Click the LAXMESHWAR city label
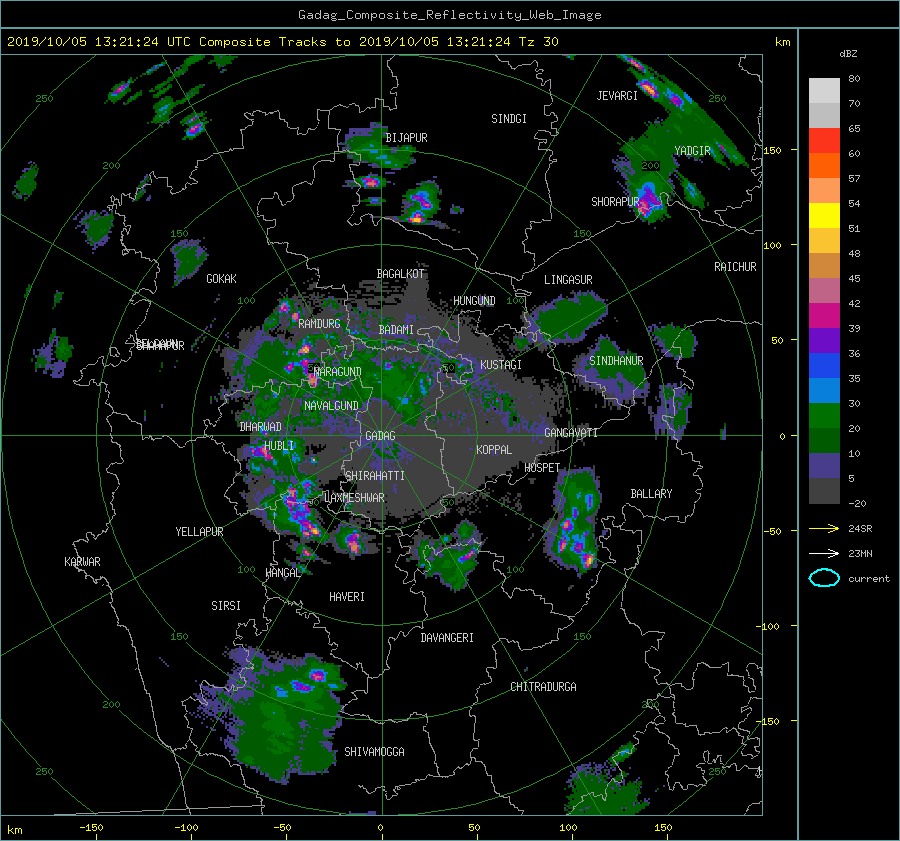Viewport: 900px width, 841px height. pyautogui.click(x=354, y=498)
